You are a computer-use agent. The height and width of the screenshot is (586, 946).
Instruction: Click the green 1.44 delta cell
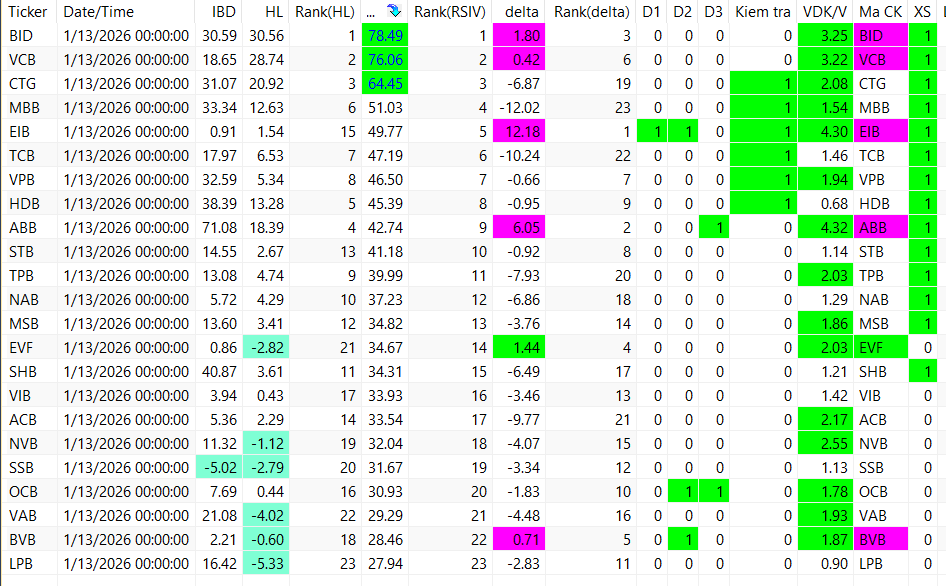pos(519,348)
